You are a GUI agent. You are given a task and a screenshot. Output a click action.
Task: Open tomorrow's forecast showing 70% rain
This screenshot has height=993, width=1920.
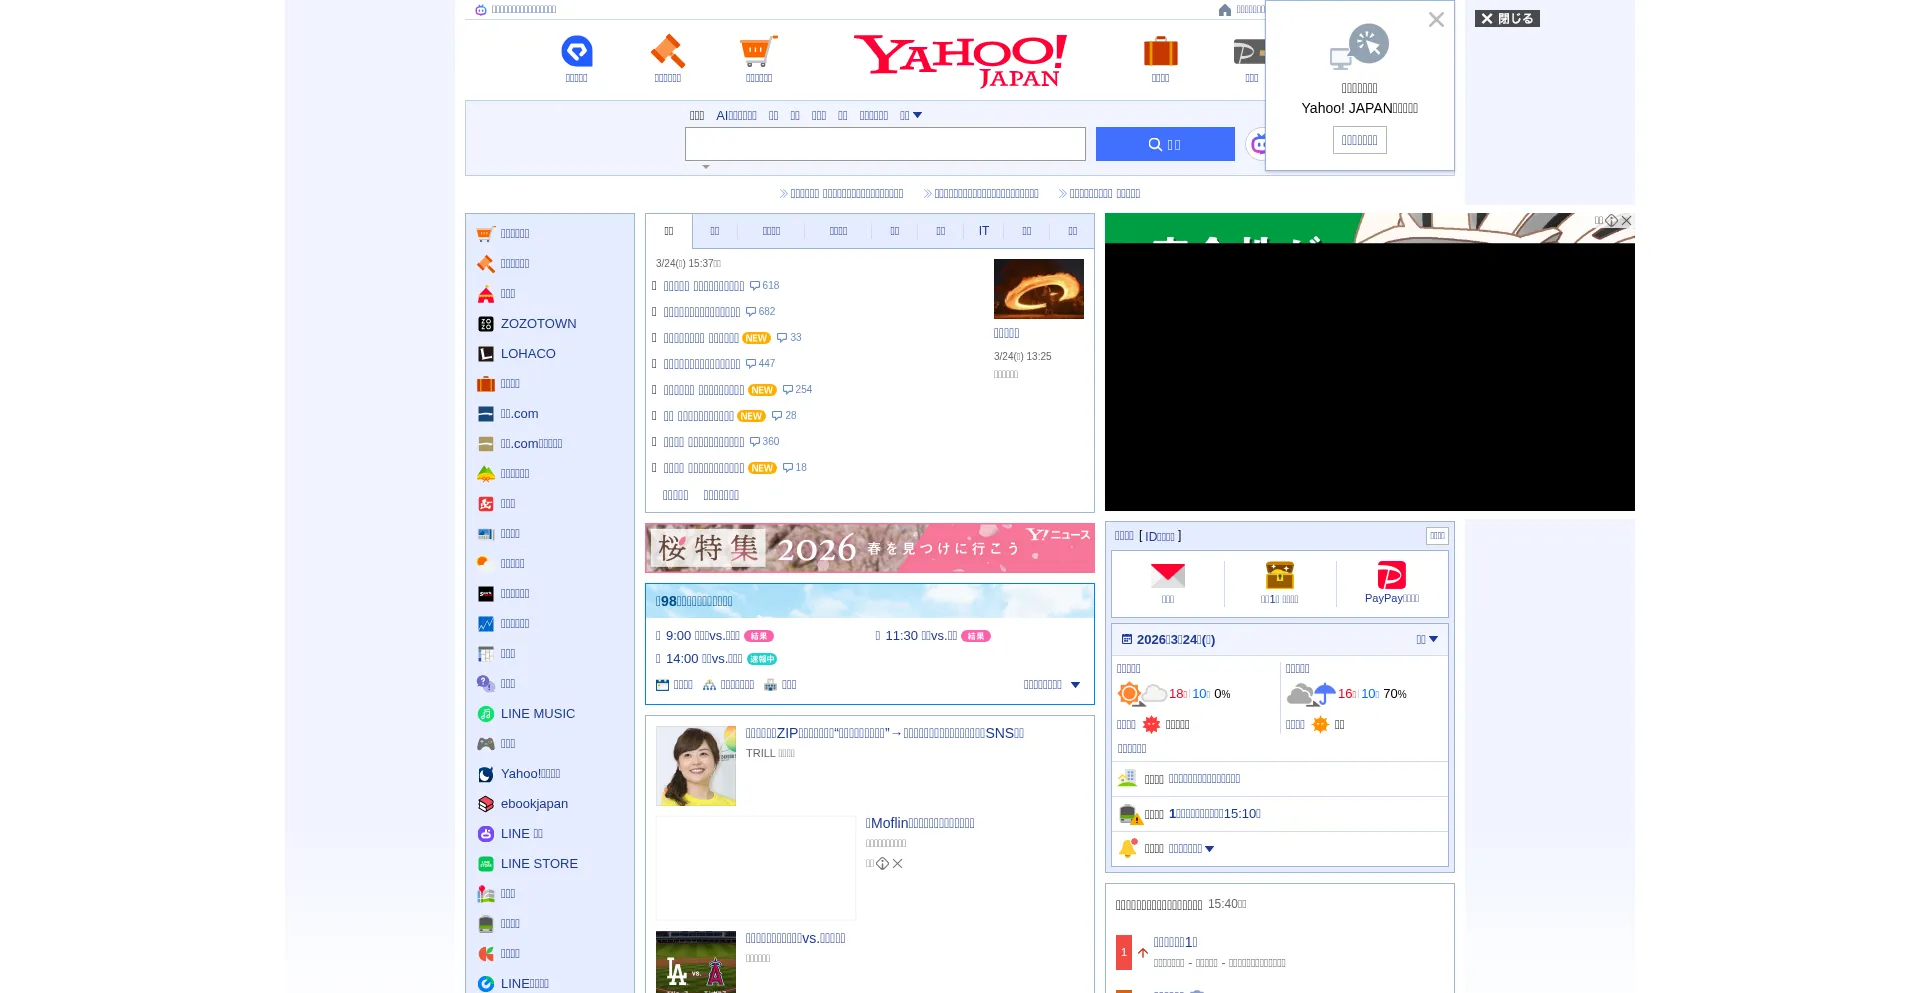(1348, 694)
